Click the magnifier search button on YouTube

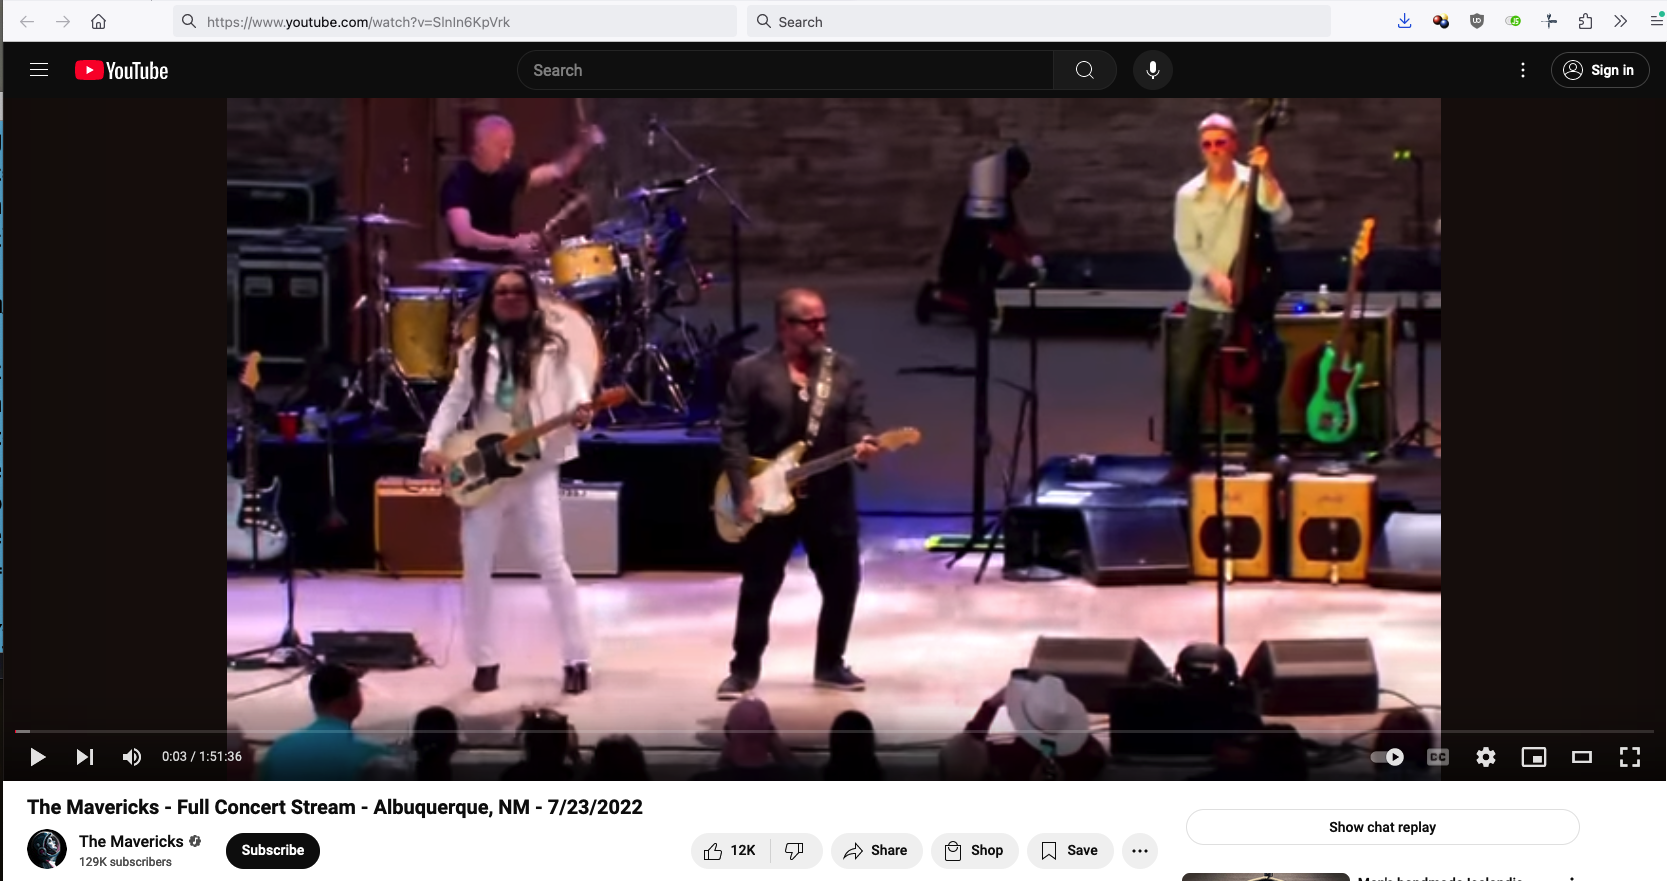[x=1085, y=70]
